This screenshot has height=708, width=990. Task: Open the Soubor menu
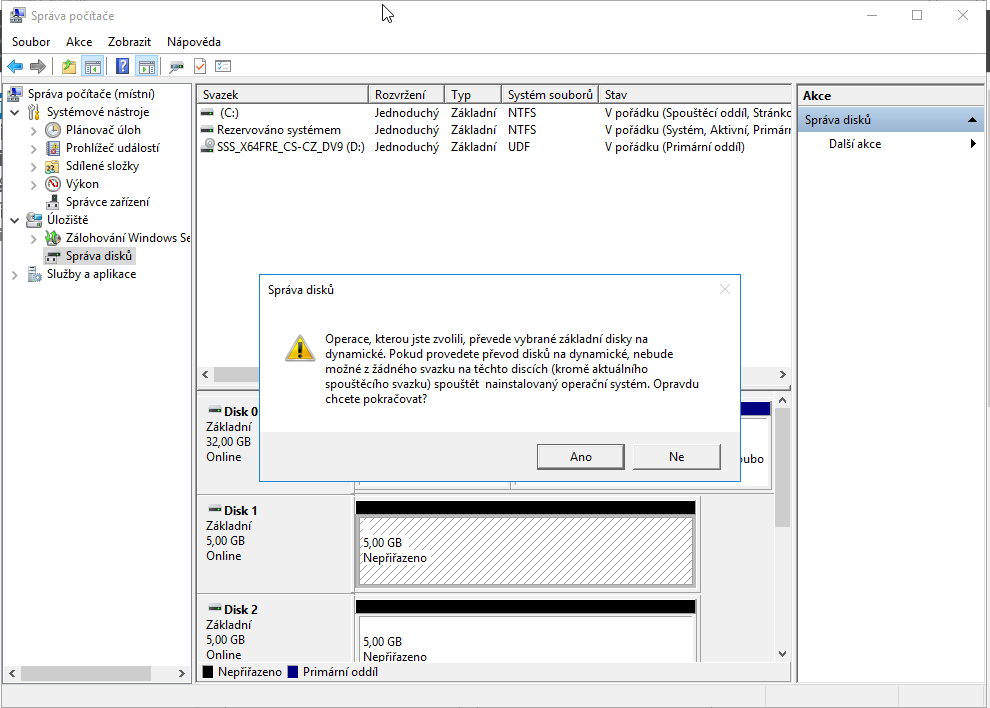tap(31, 42)
